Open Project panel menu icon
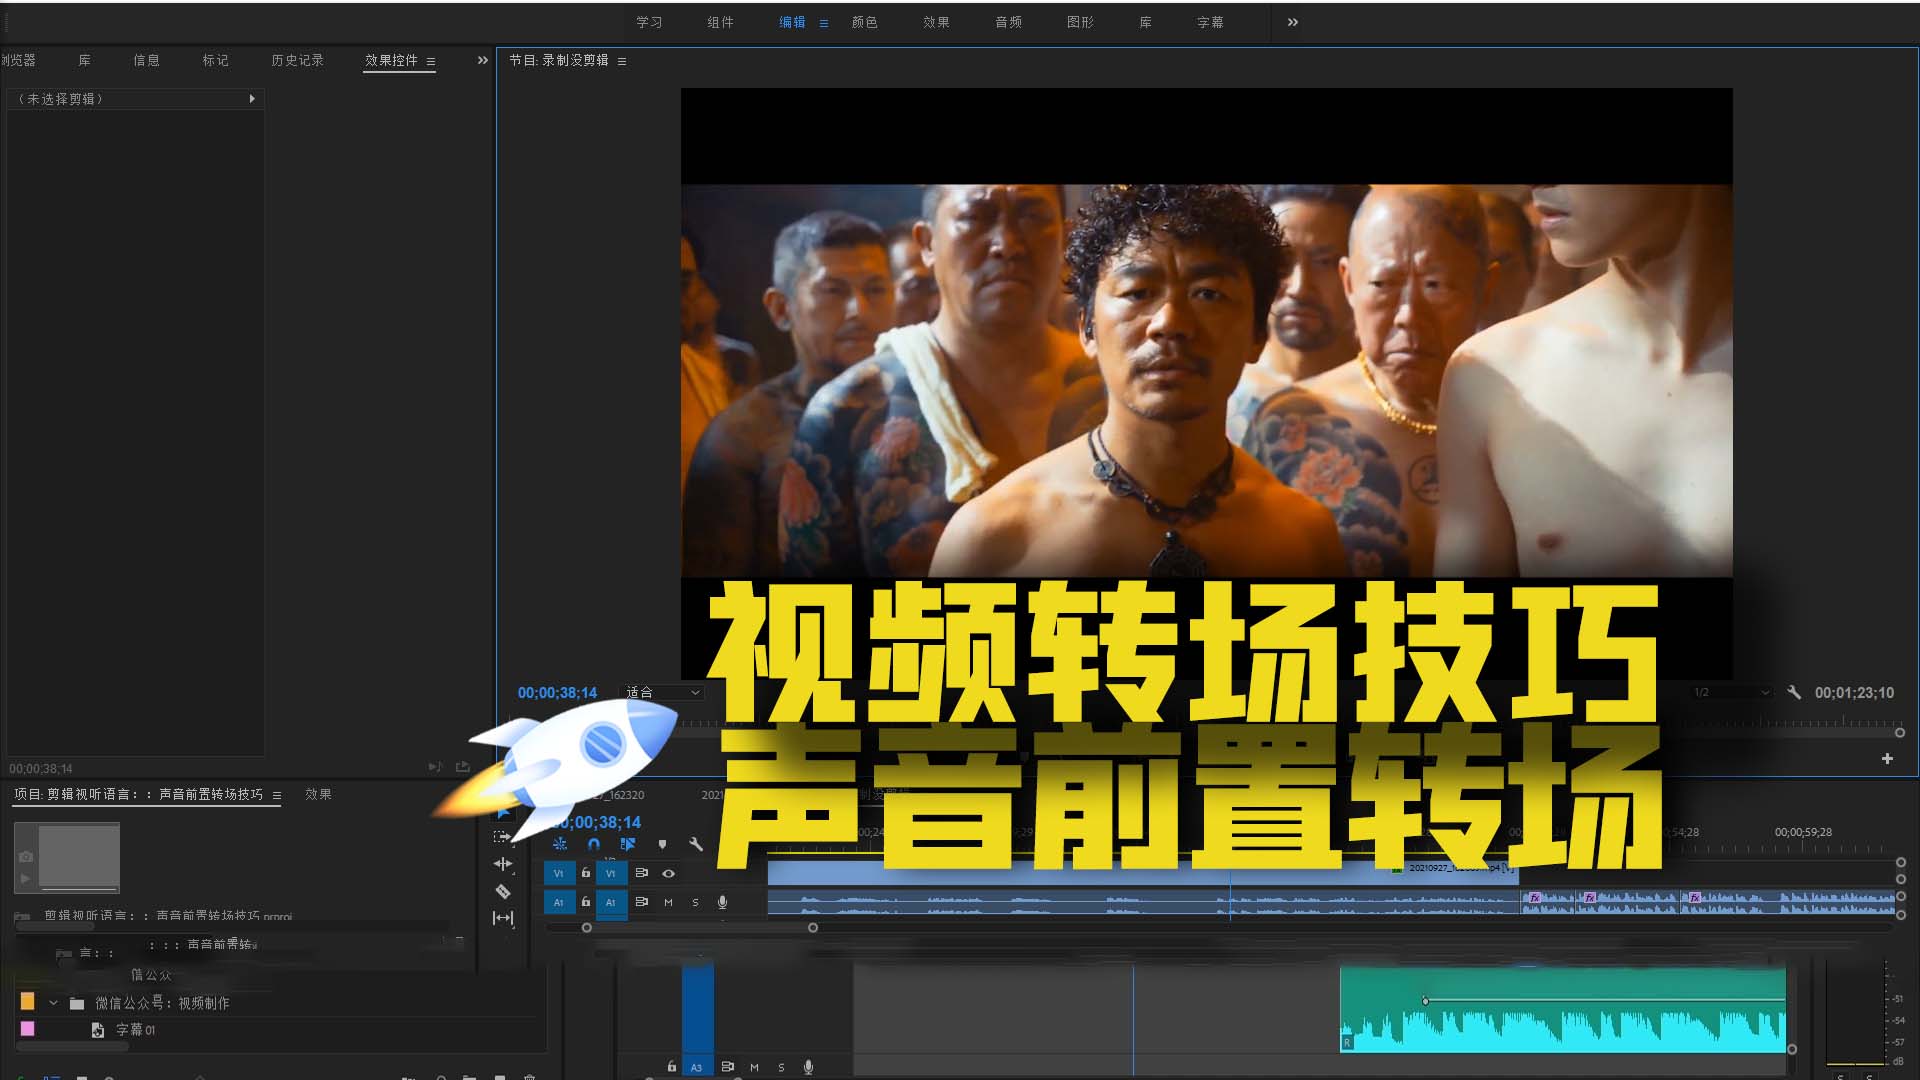 click(277, 795)
